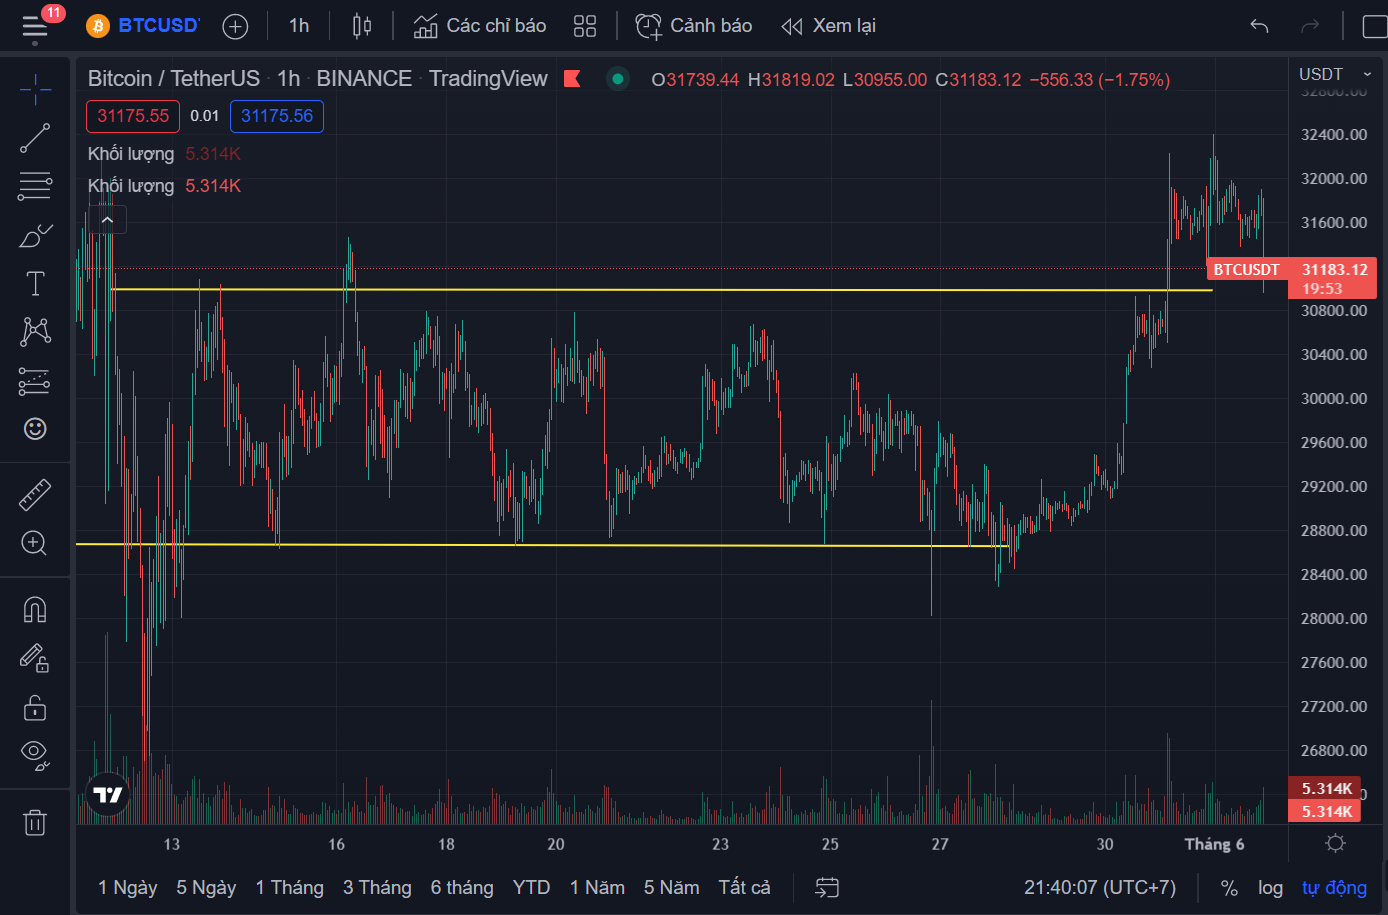Select the Tất cả range

745,887
